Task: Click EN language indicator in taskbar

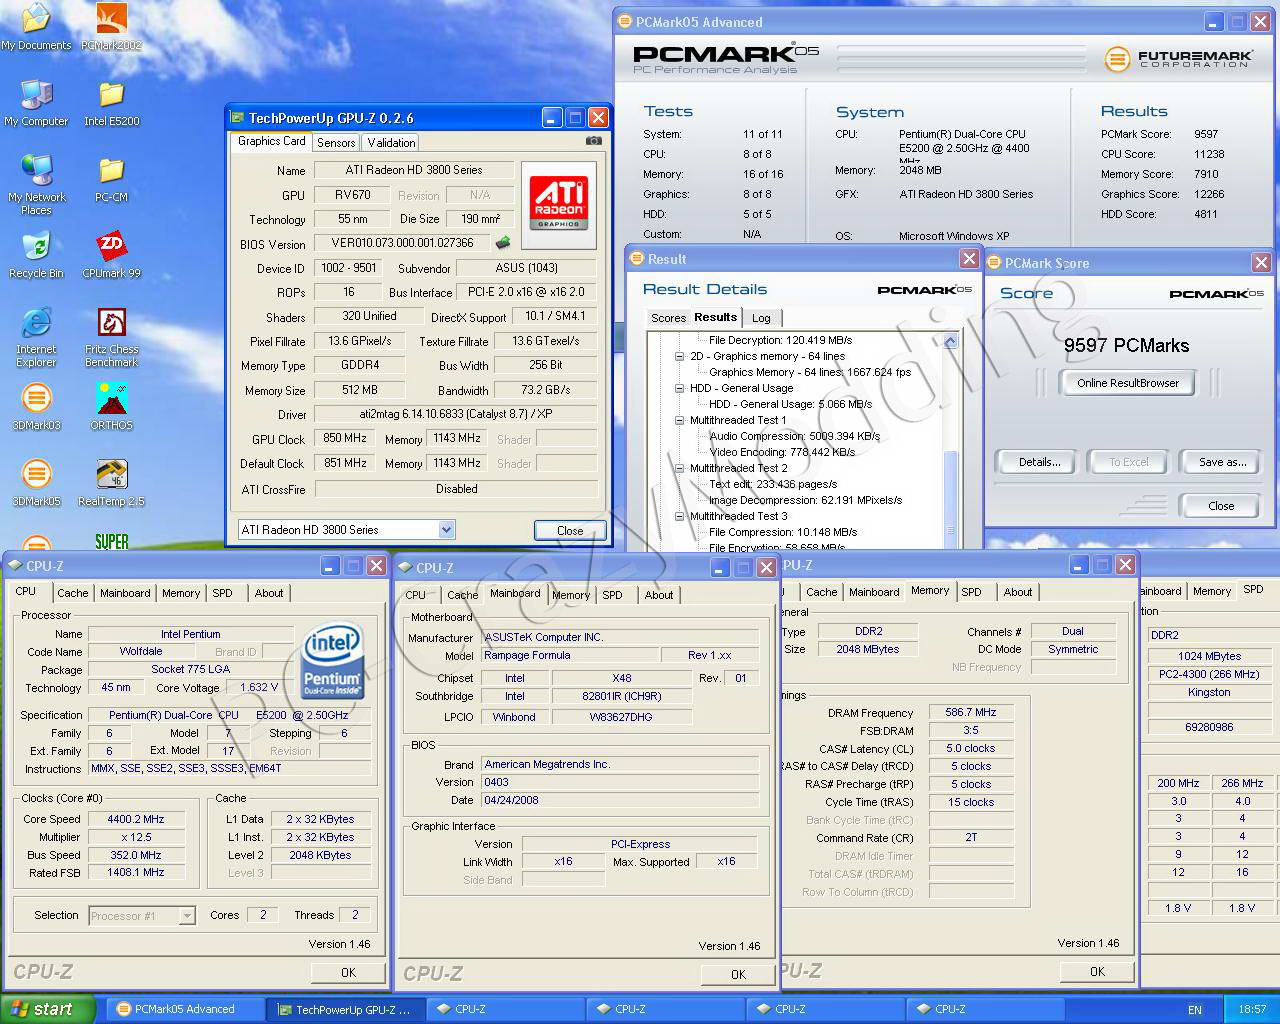Action: click(1195, 1010)
